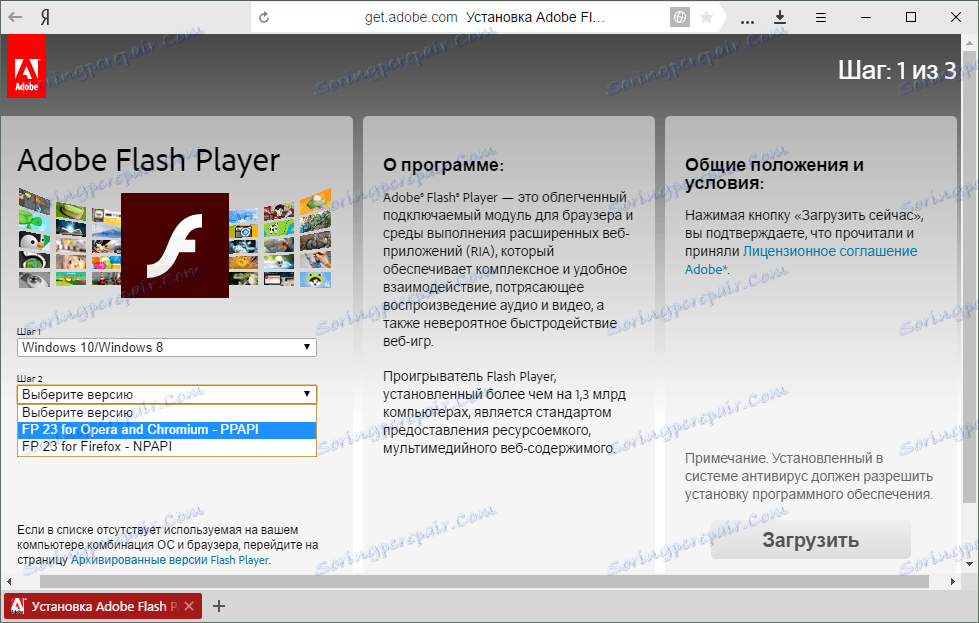The width and height of the screenshot is (979, 623).
Task: Open a new tab with the plus icon
Action: click(219, 606)
